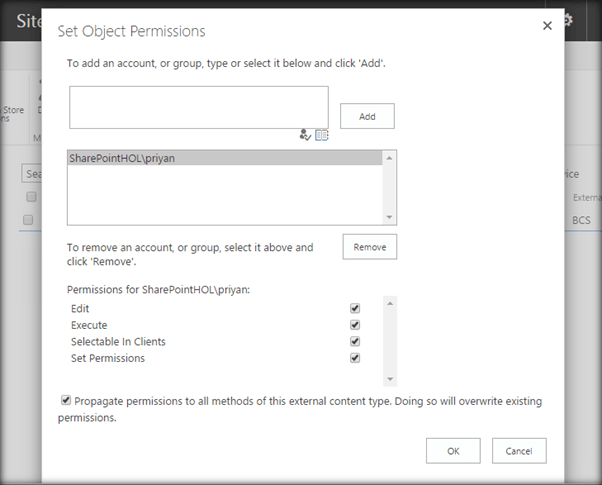Click the account name input box
The height and width of the screenshot is (485, 602).
(x=198, y=107)
